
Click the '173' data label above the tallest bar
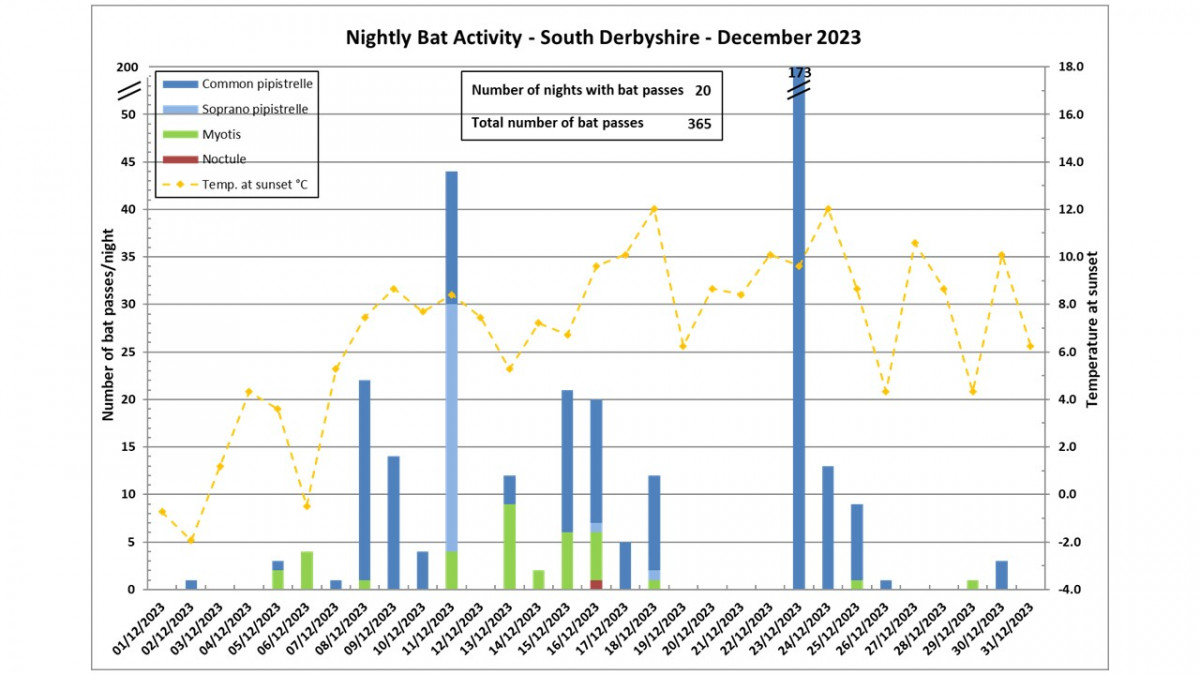click(x=798, y=73)
